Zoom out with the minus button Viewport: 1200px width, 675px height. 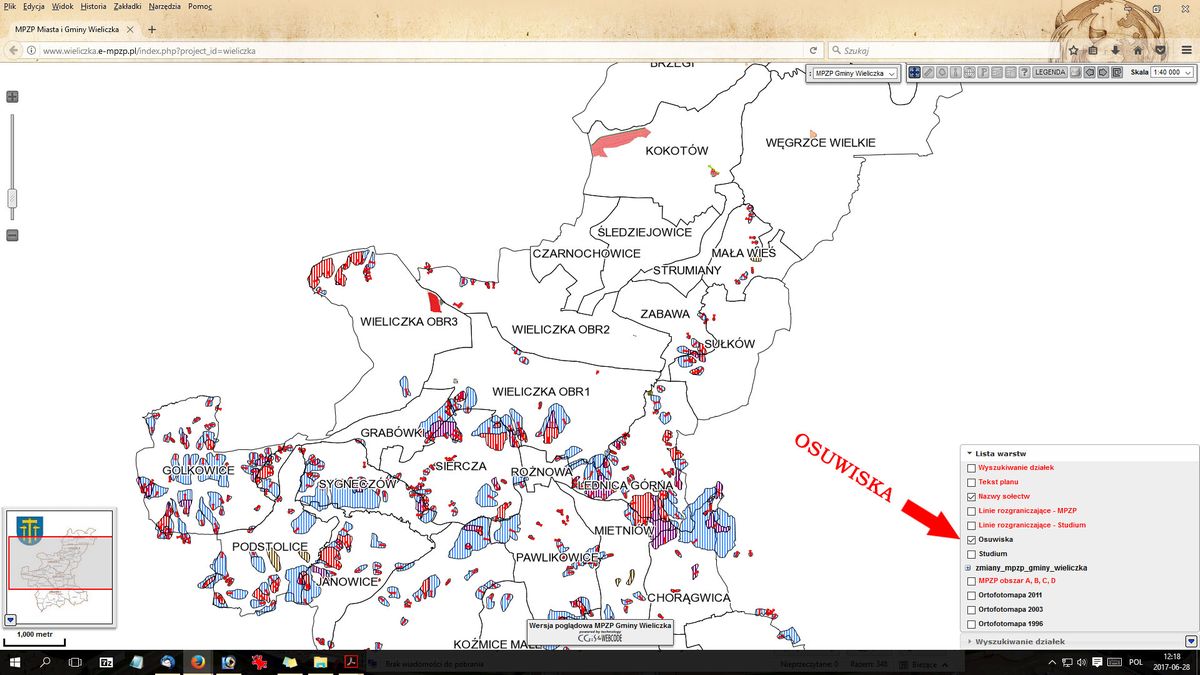pyautogui.click(x=12, y=235)
